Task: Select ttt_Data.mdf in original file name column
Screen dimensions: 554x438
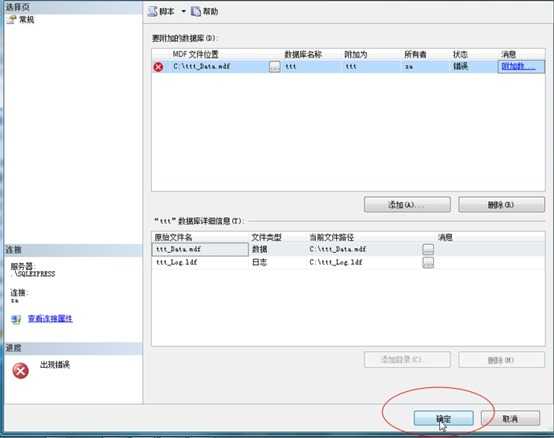Action: [x=200, y=249]
